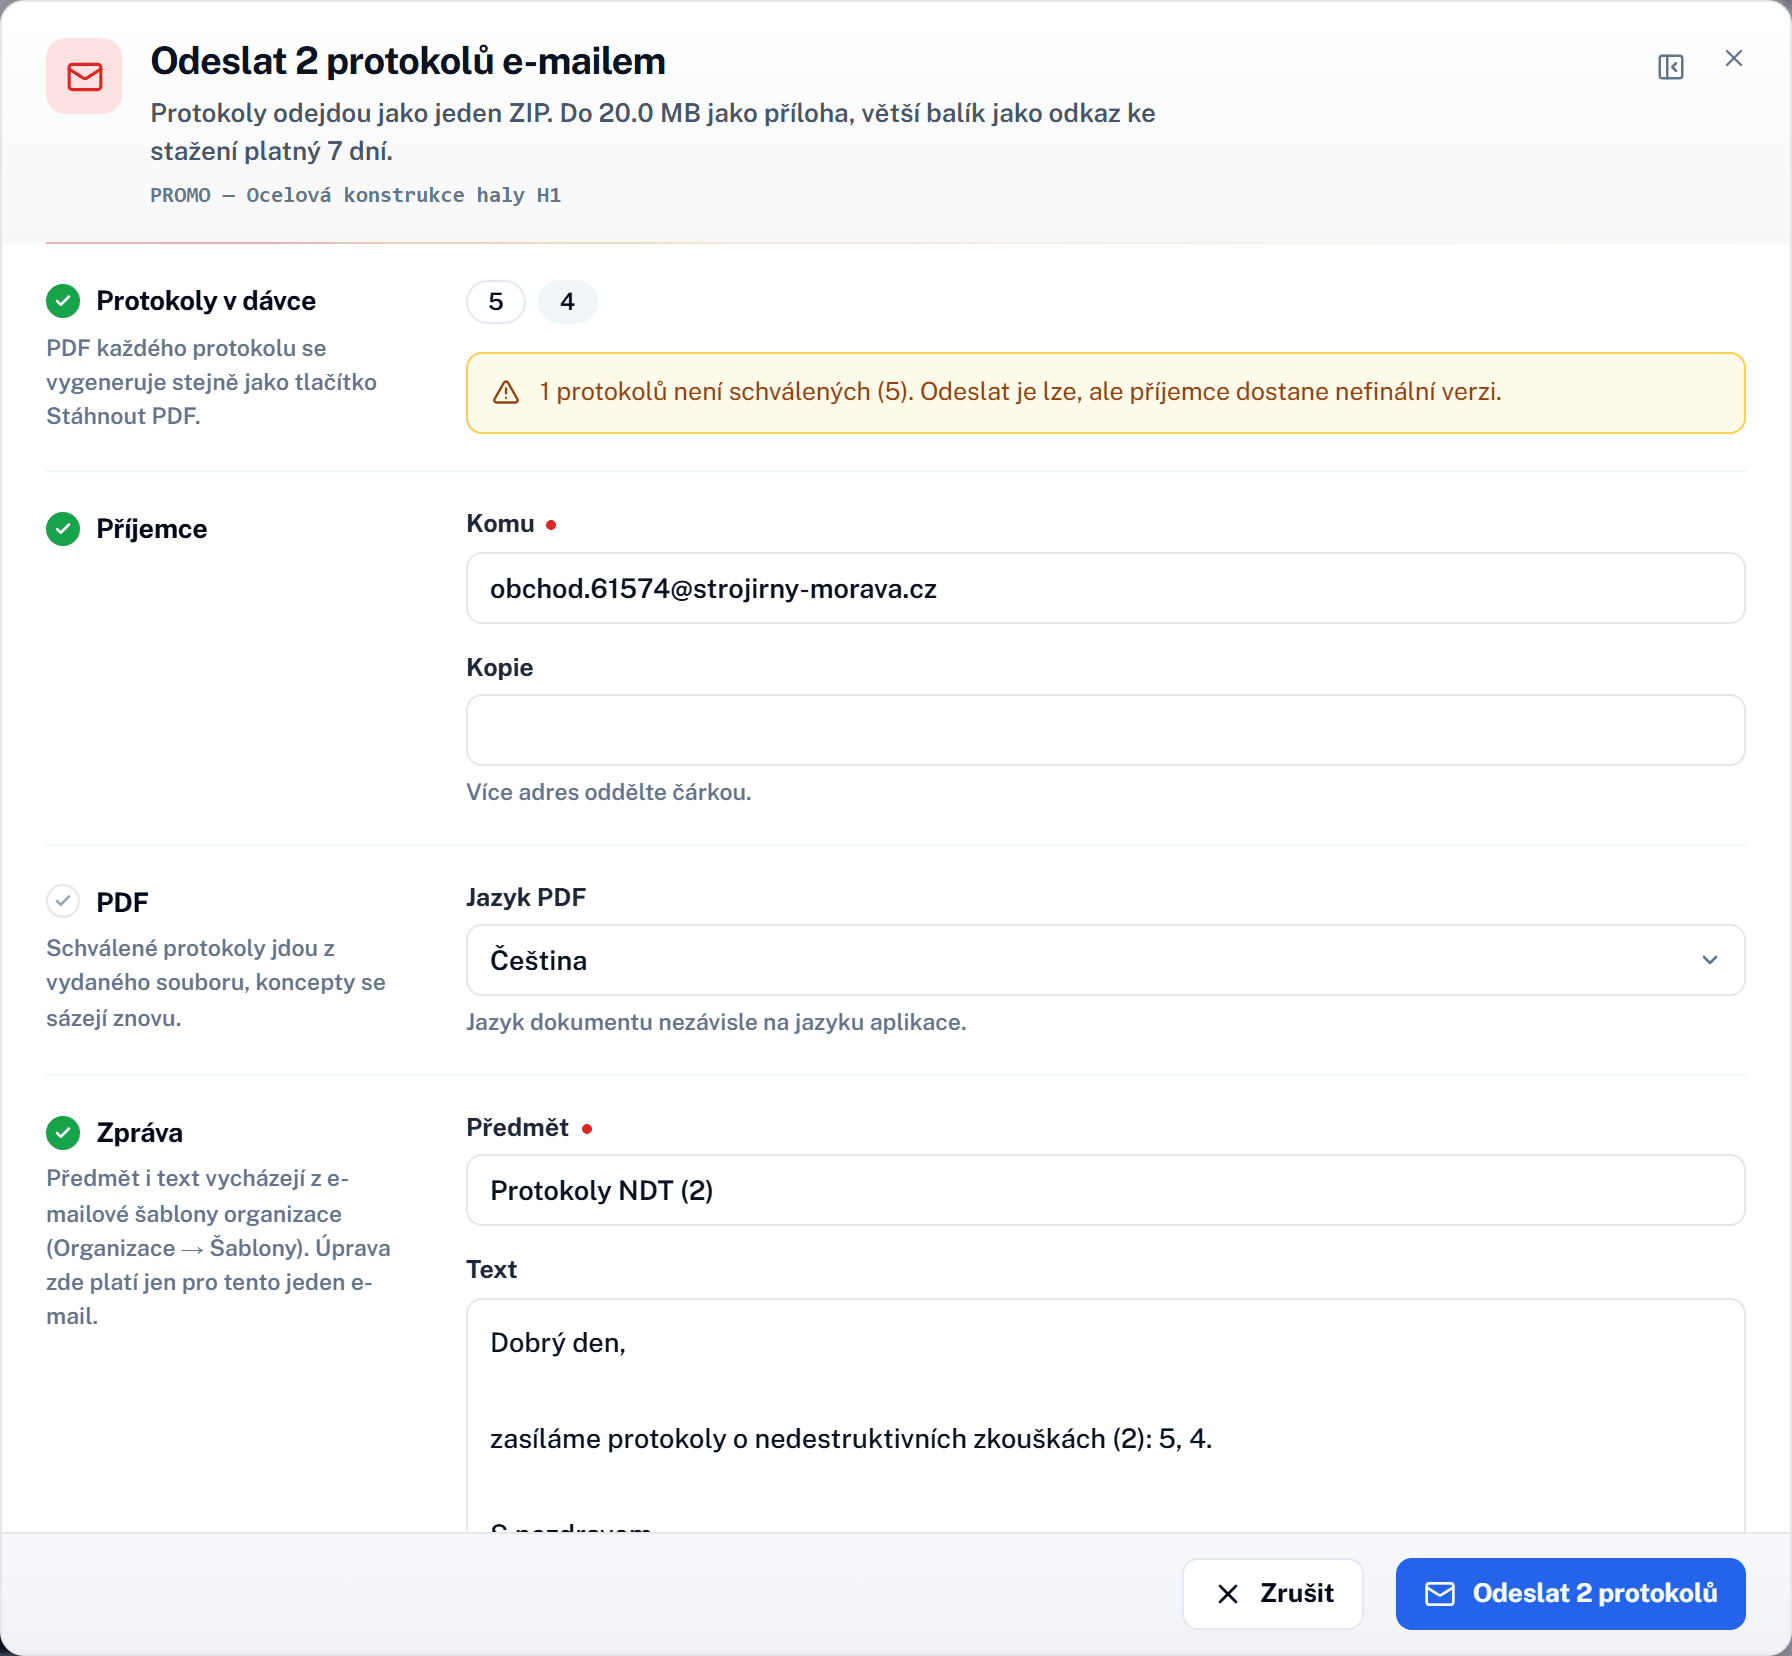Screen dimensions: 1792x1656
Task: Click the warning triangle icon in the alert
Action: 506,392
